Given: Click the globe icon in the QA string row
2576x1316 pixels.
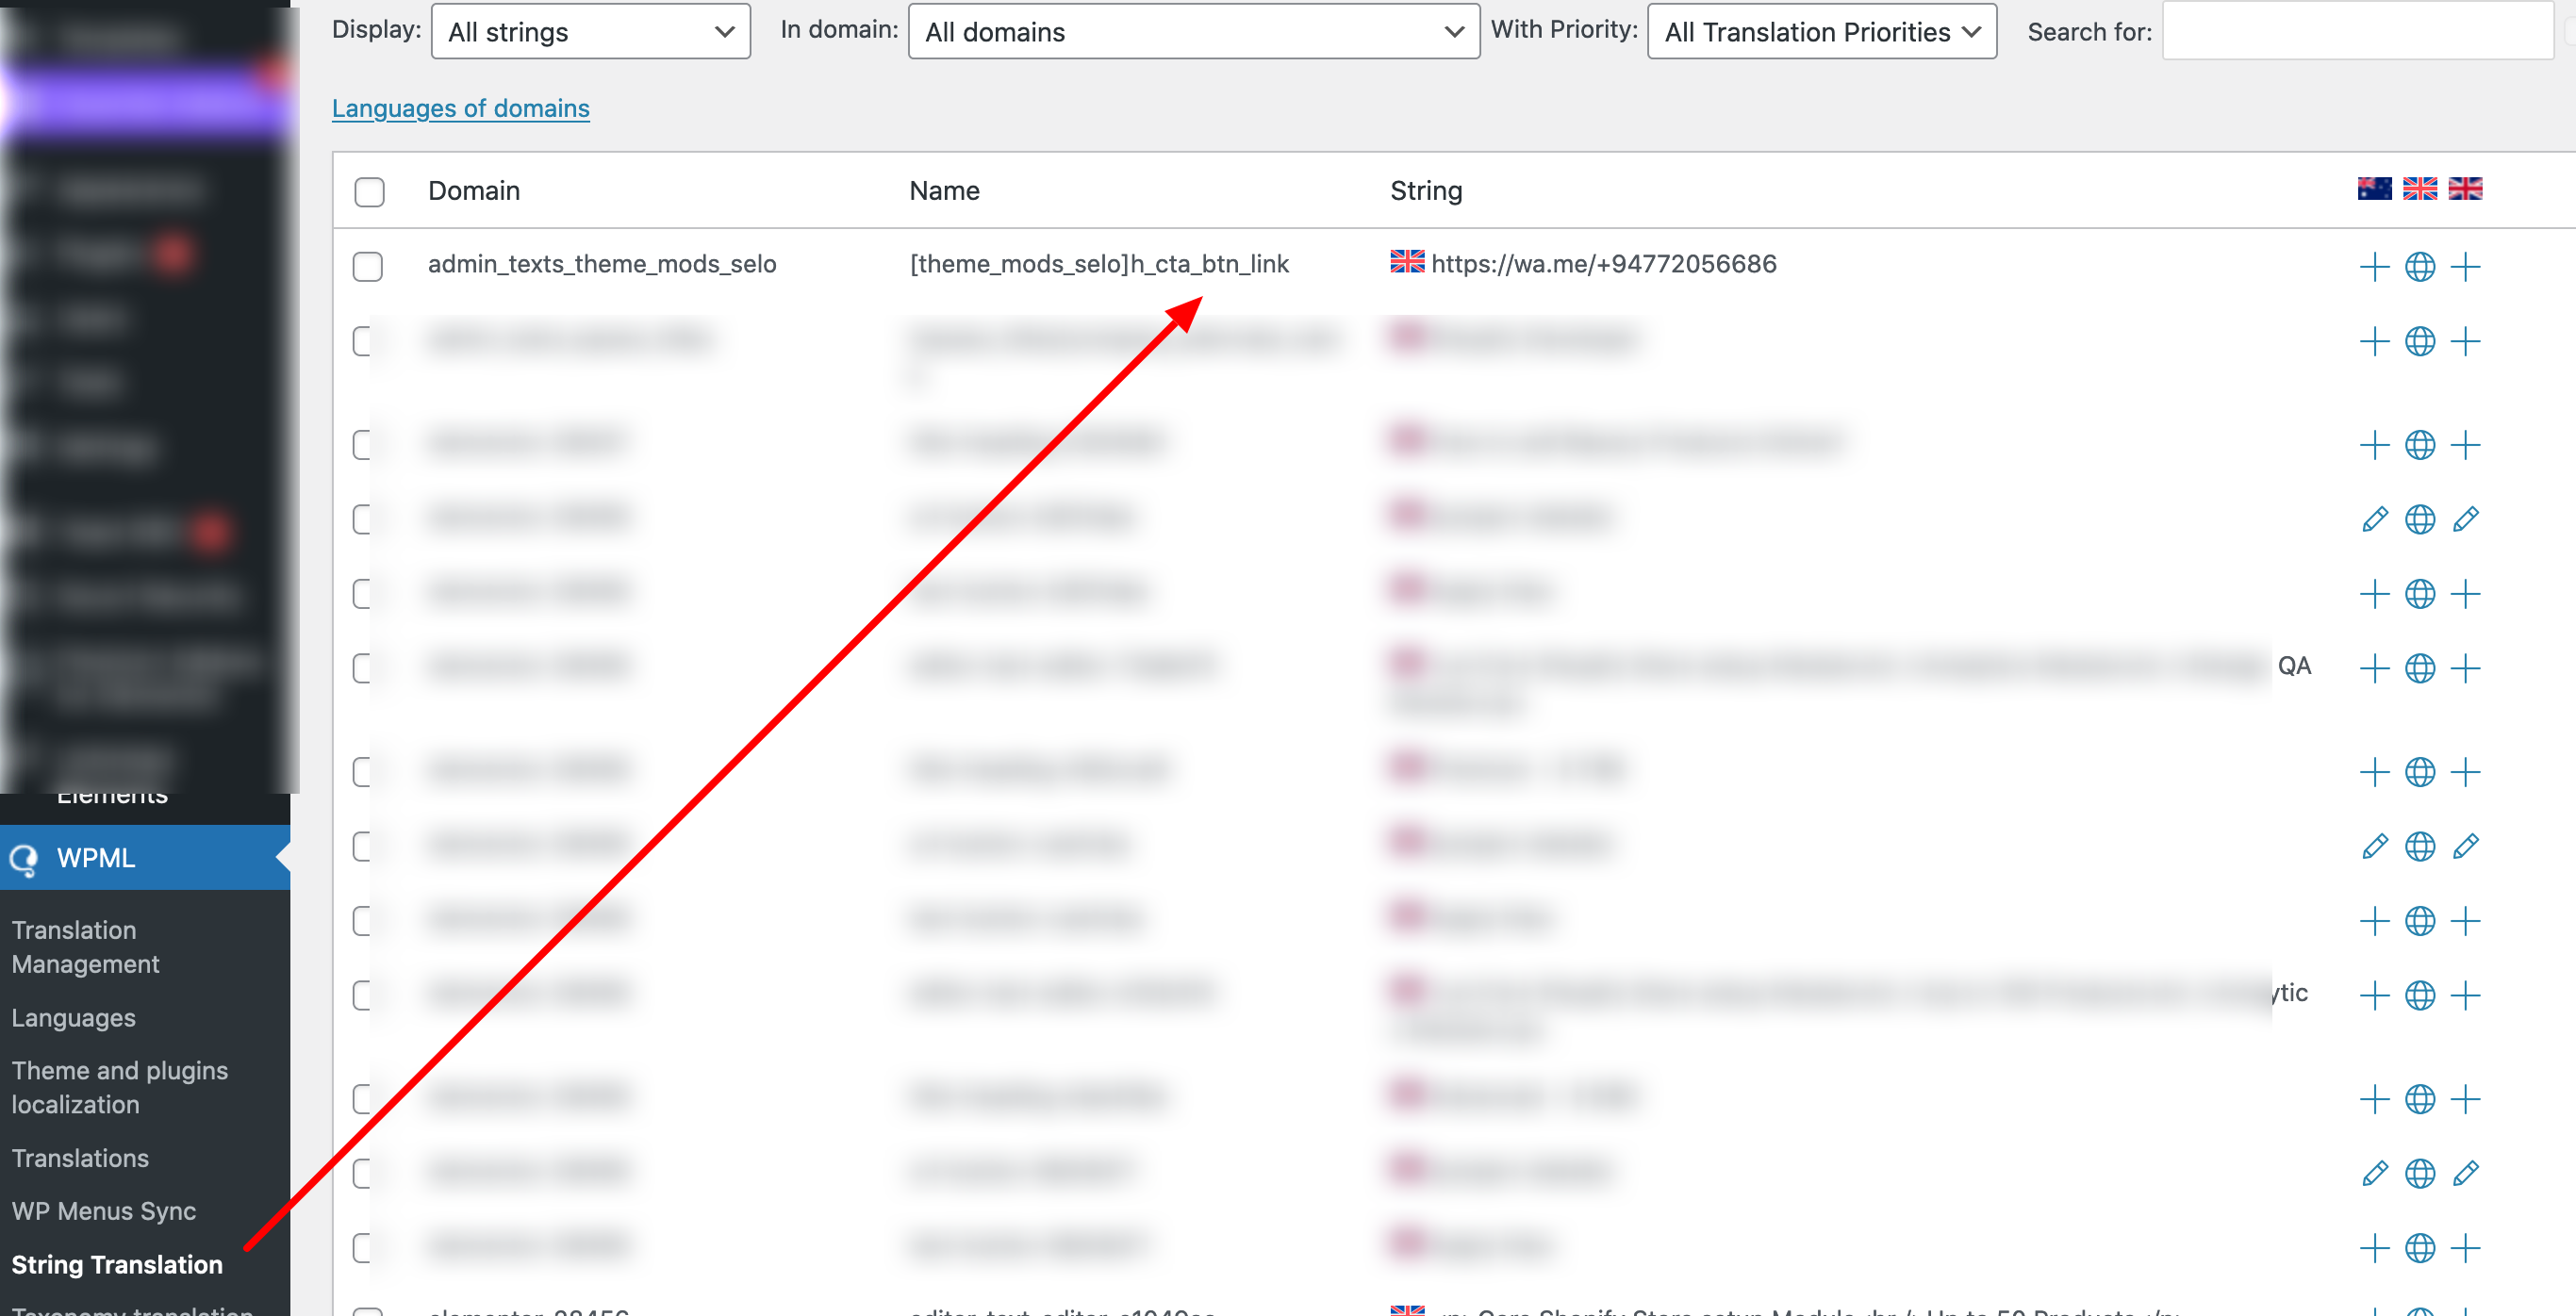Looking at the screenshot, I should click(x=2419, y=668).
